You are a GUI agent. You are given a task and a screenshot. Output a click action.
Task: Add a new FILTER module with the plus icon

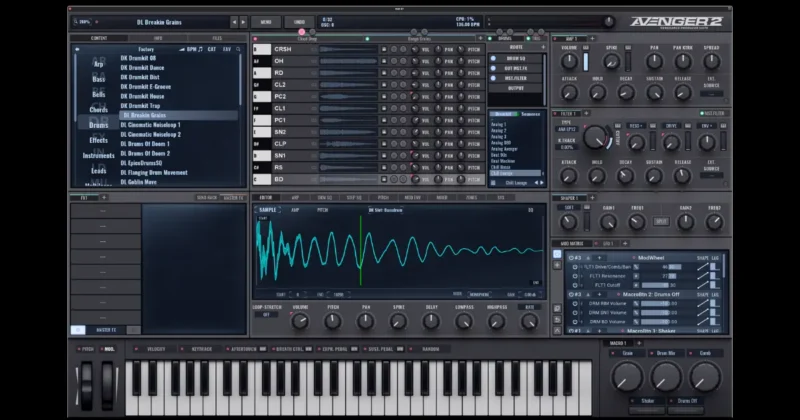point(586,113)
